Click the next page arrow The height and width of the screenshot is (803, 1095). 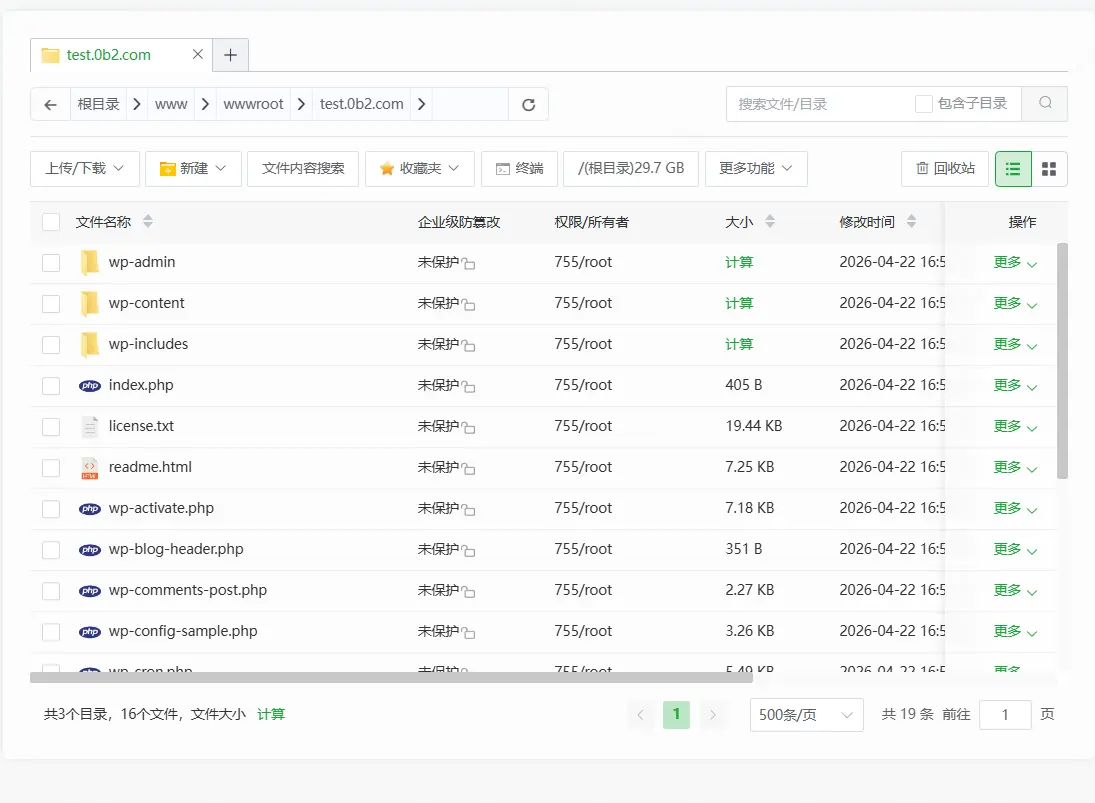[712, 715]
